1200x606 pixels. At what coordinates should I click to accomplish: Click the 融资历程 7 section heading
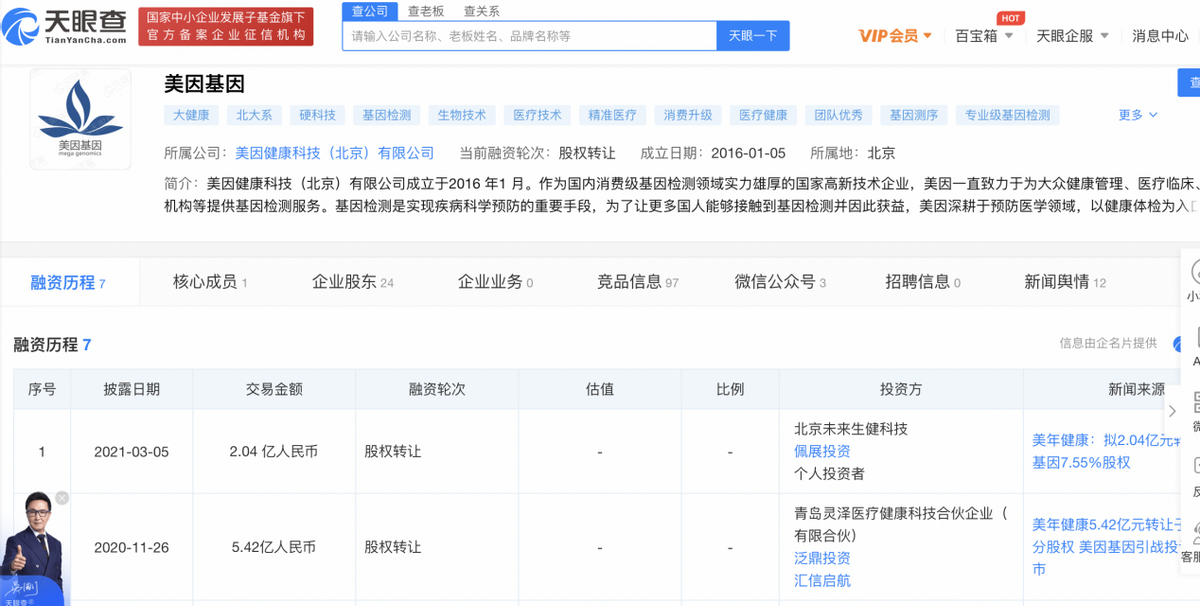pyautogui.click(x=52, y=345)
